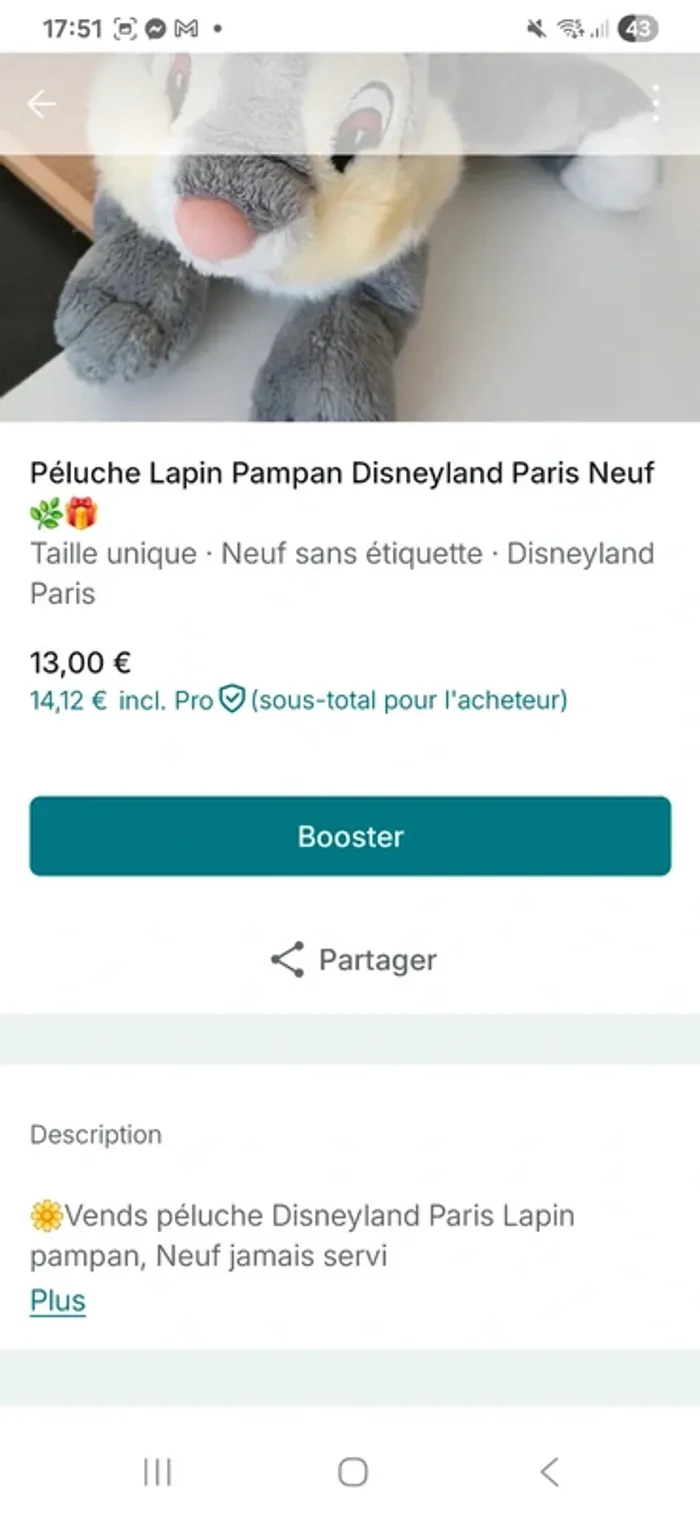The image size is (700, 1518).
Task: Tap the Pro buyer protection shield icon
Action: [232, 700]
